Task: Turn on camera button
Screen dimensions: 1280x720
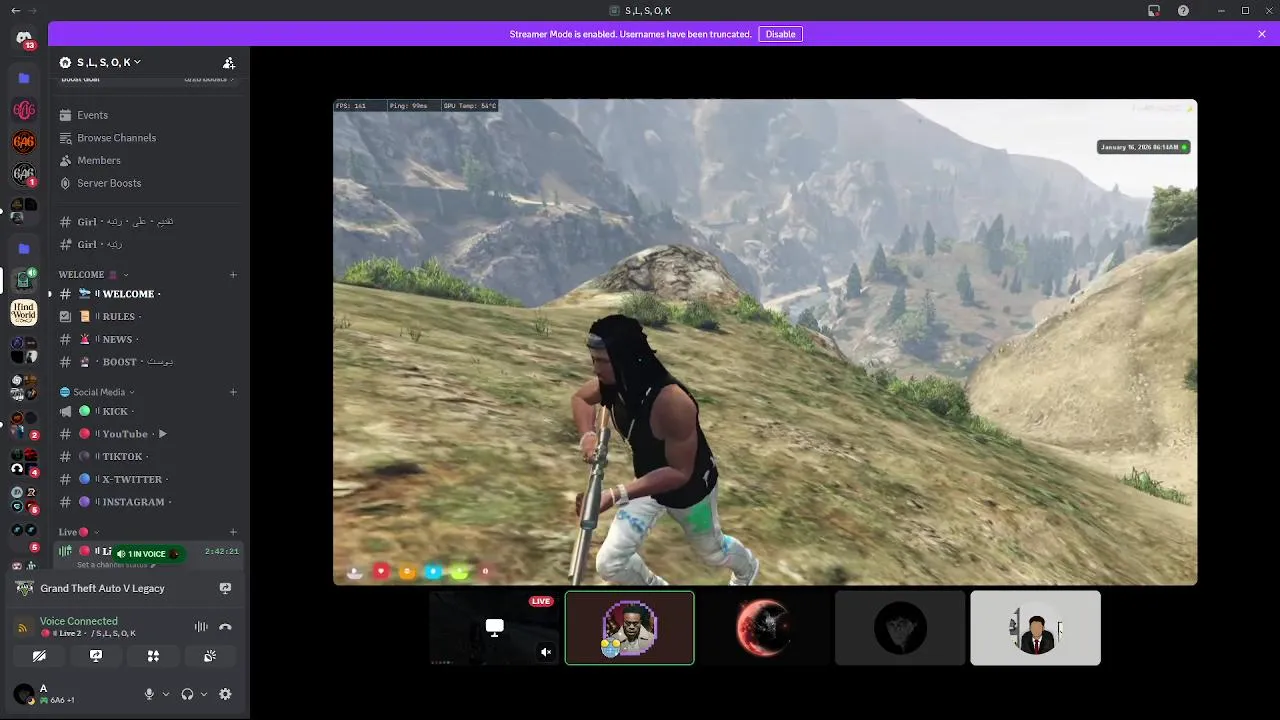Action: (x=39, y=656)
